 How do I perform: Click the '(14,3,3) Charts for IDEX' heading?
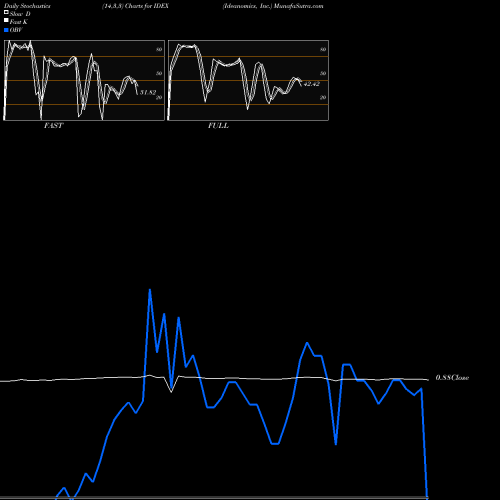click(136, 6)
